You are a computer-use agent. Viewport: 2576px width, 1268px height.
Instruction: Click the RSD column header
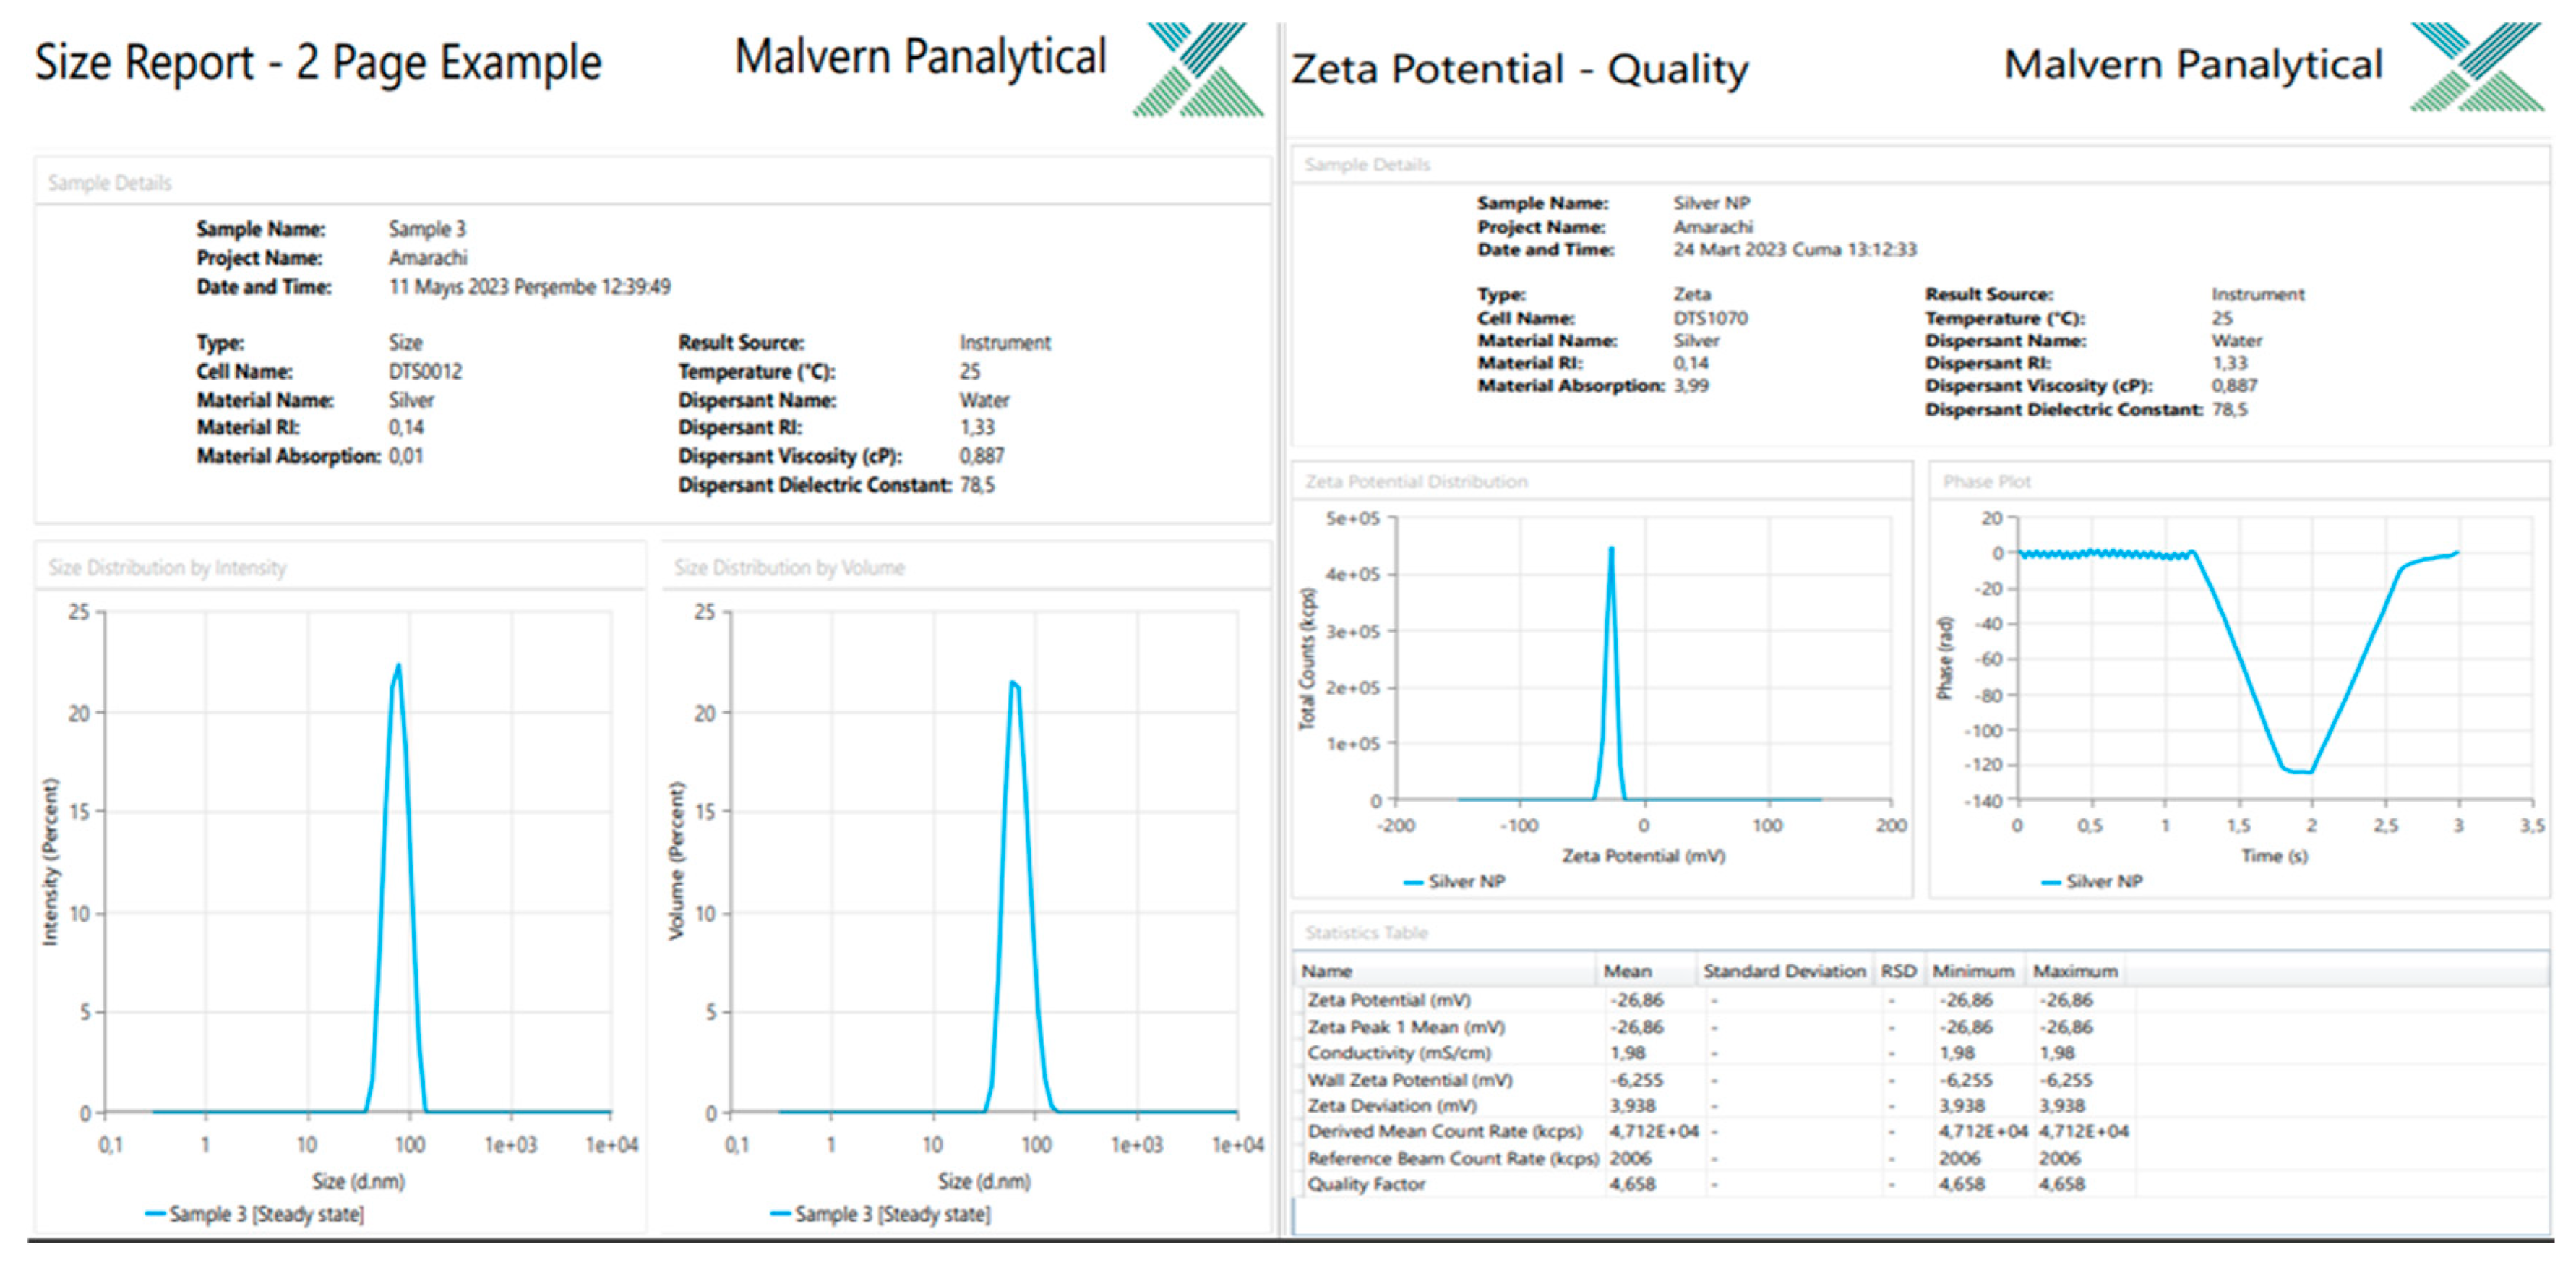(1898, 971)
